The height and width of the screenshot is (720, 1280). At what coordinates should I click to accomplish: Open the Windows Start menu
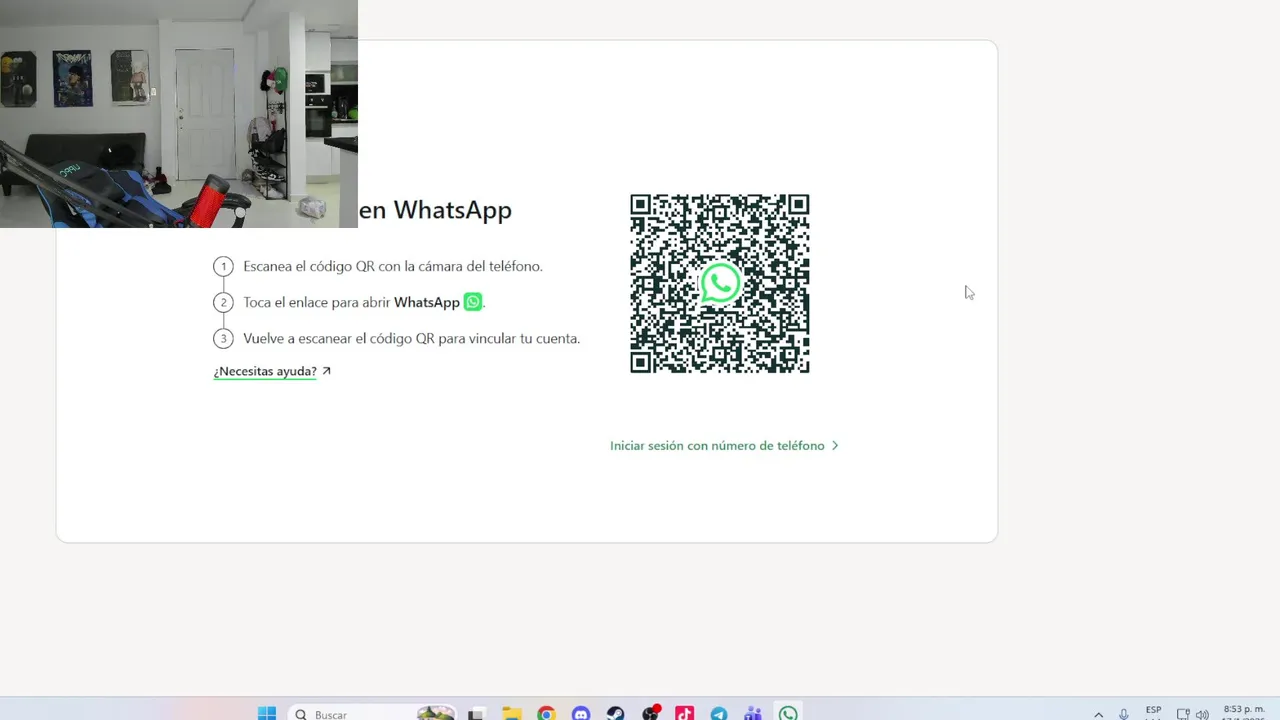pos(267,713)
